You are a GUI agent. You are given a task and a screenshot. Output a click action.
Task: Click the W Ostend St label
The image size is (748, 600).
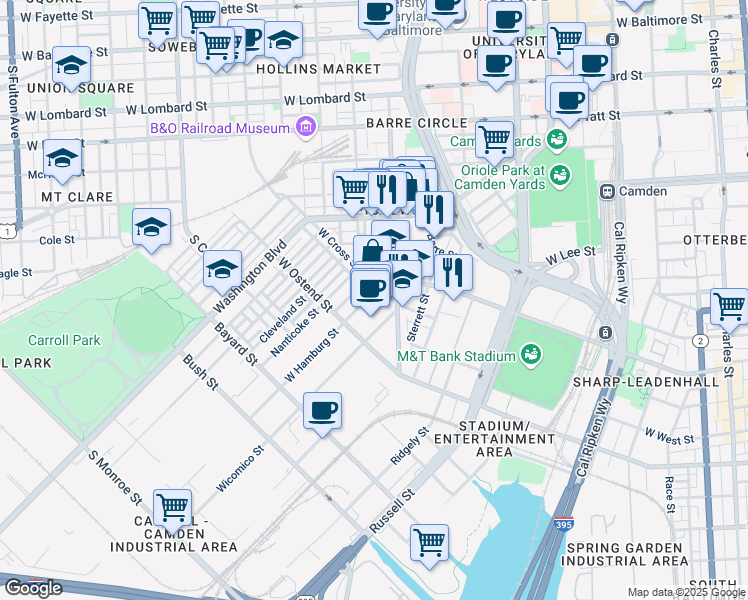[x=305, y=285]
